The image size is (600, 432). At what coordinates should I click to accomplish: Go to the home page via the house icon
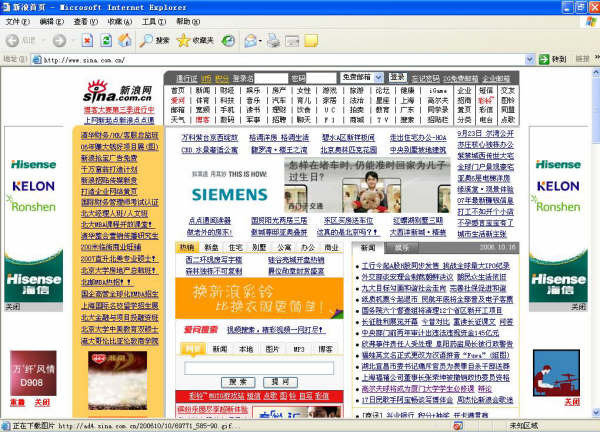coord(124,40)
